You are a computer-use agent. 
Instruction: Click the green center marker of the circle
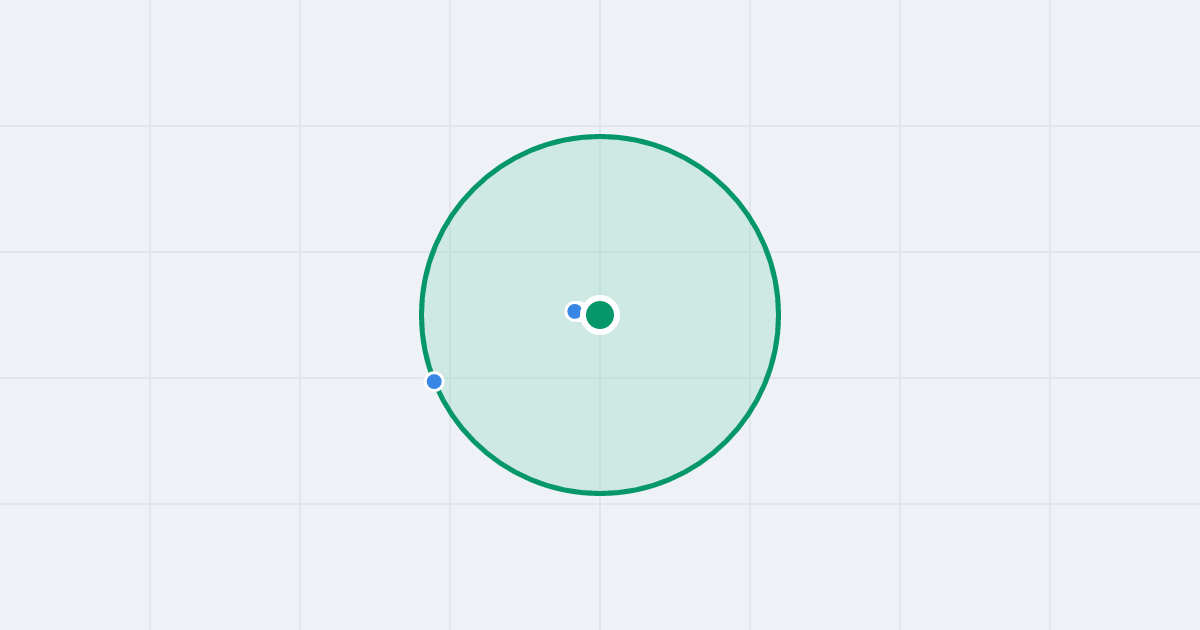click(600, 315)
